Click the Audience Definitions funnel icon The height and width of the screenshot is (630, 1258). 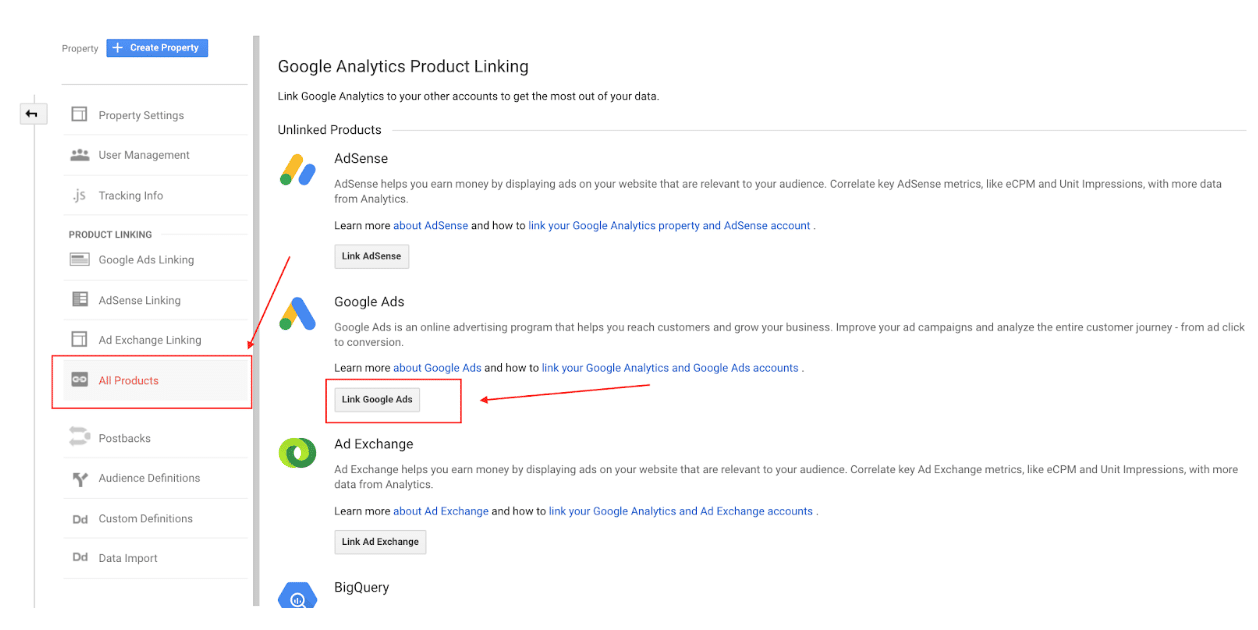[x=79, y=479]
